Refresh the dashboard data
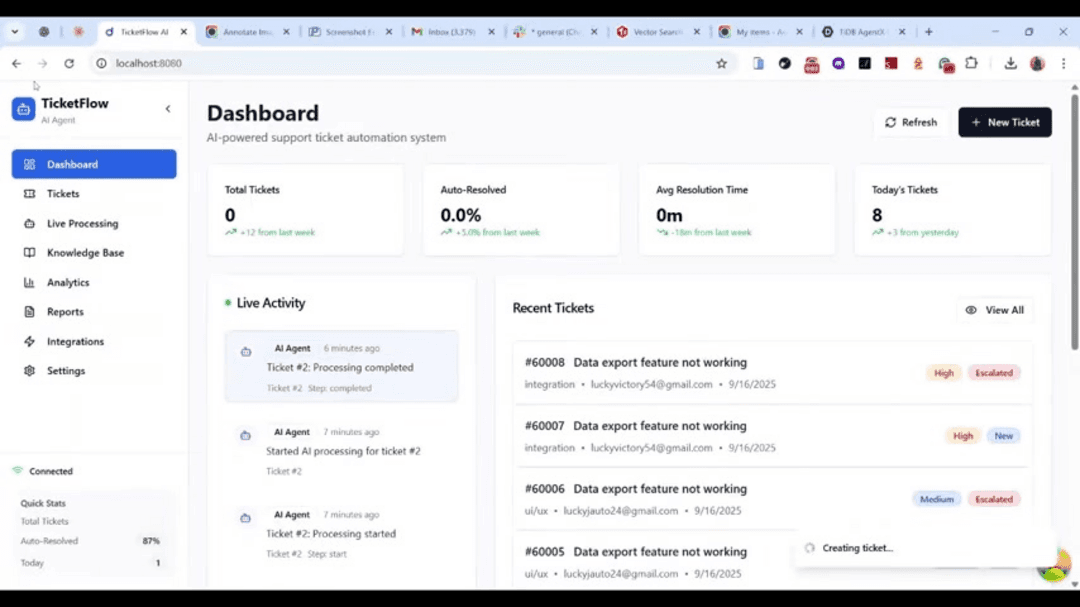Image resolution: width=1080 pixels, height=607 pixels. pyautogui.click(x=910, y=122)
